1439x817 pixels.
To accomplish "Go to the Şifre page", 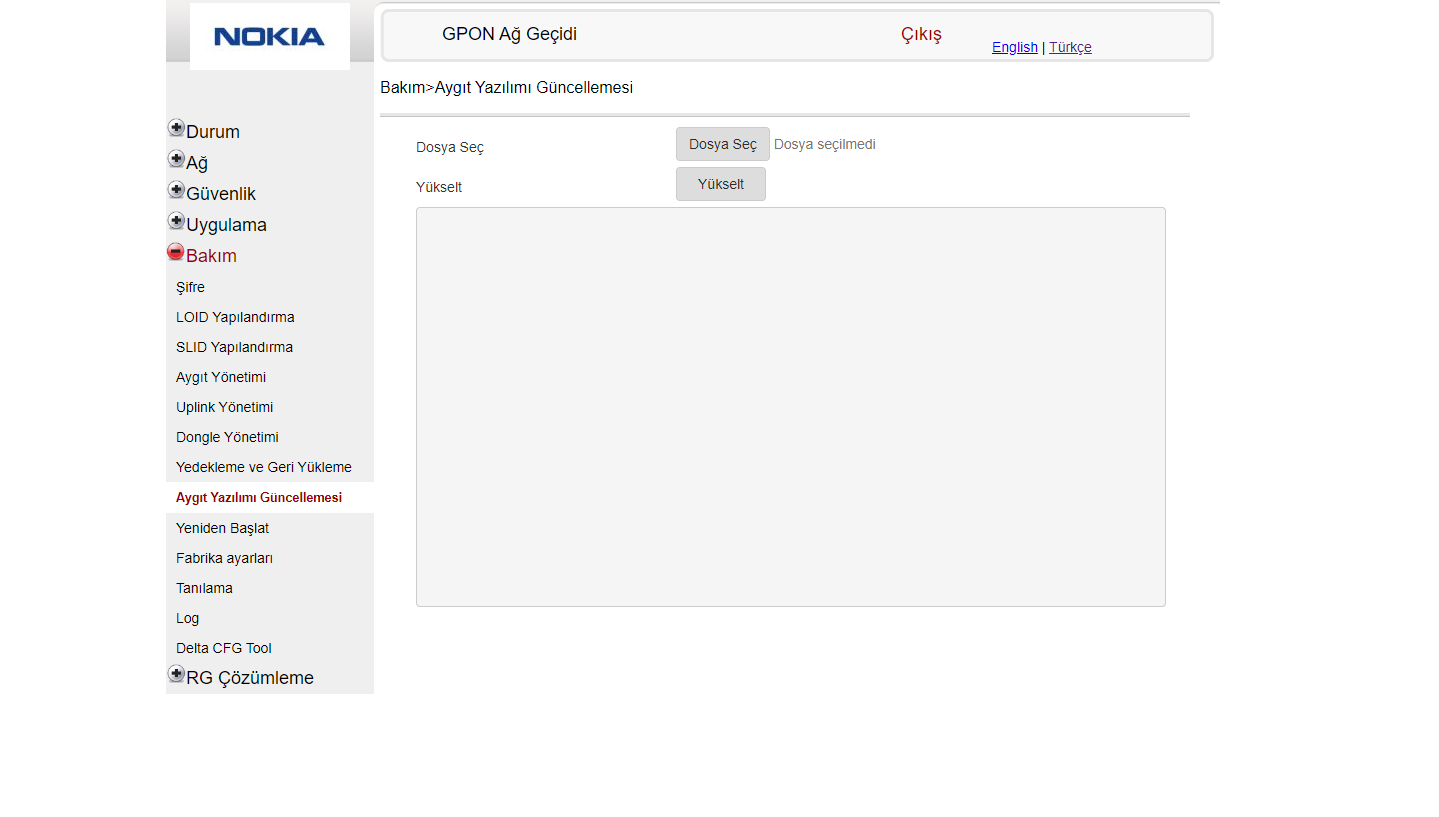I will tap(190, 287).
